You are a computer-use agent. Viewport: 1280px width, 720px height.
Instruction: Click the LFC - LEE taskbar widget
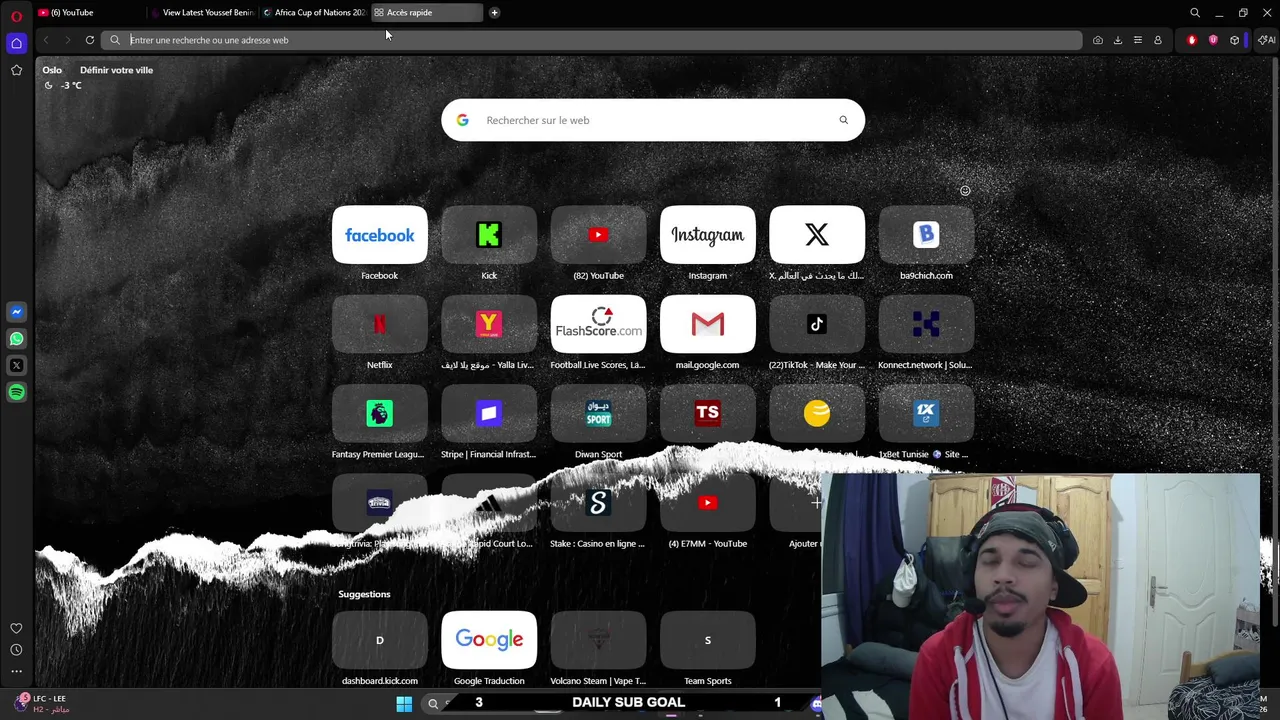(x=42, y=704)
